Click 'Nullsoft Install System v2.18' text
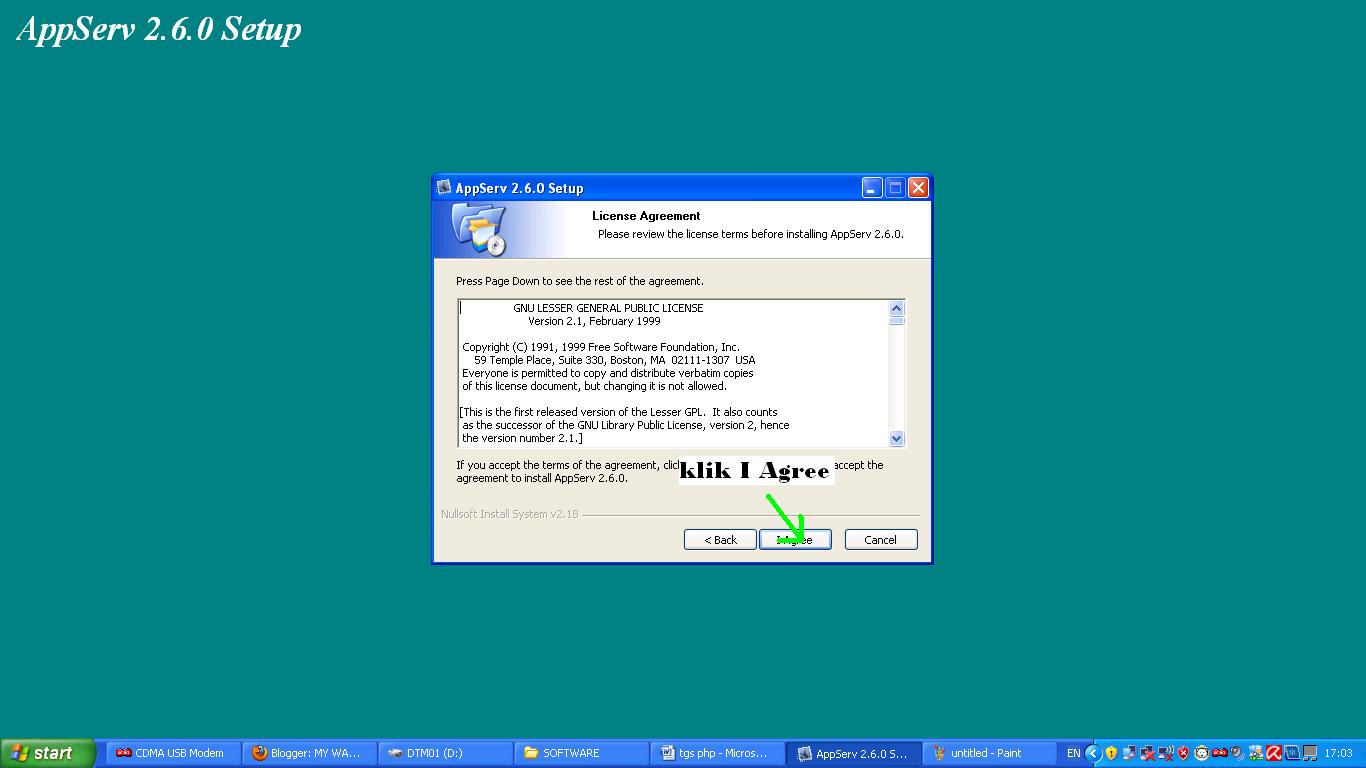The image size is (1366, 768). point(510,514)
